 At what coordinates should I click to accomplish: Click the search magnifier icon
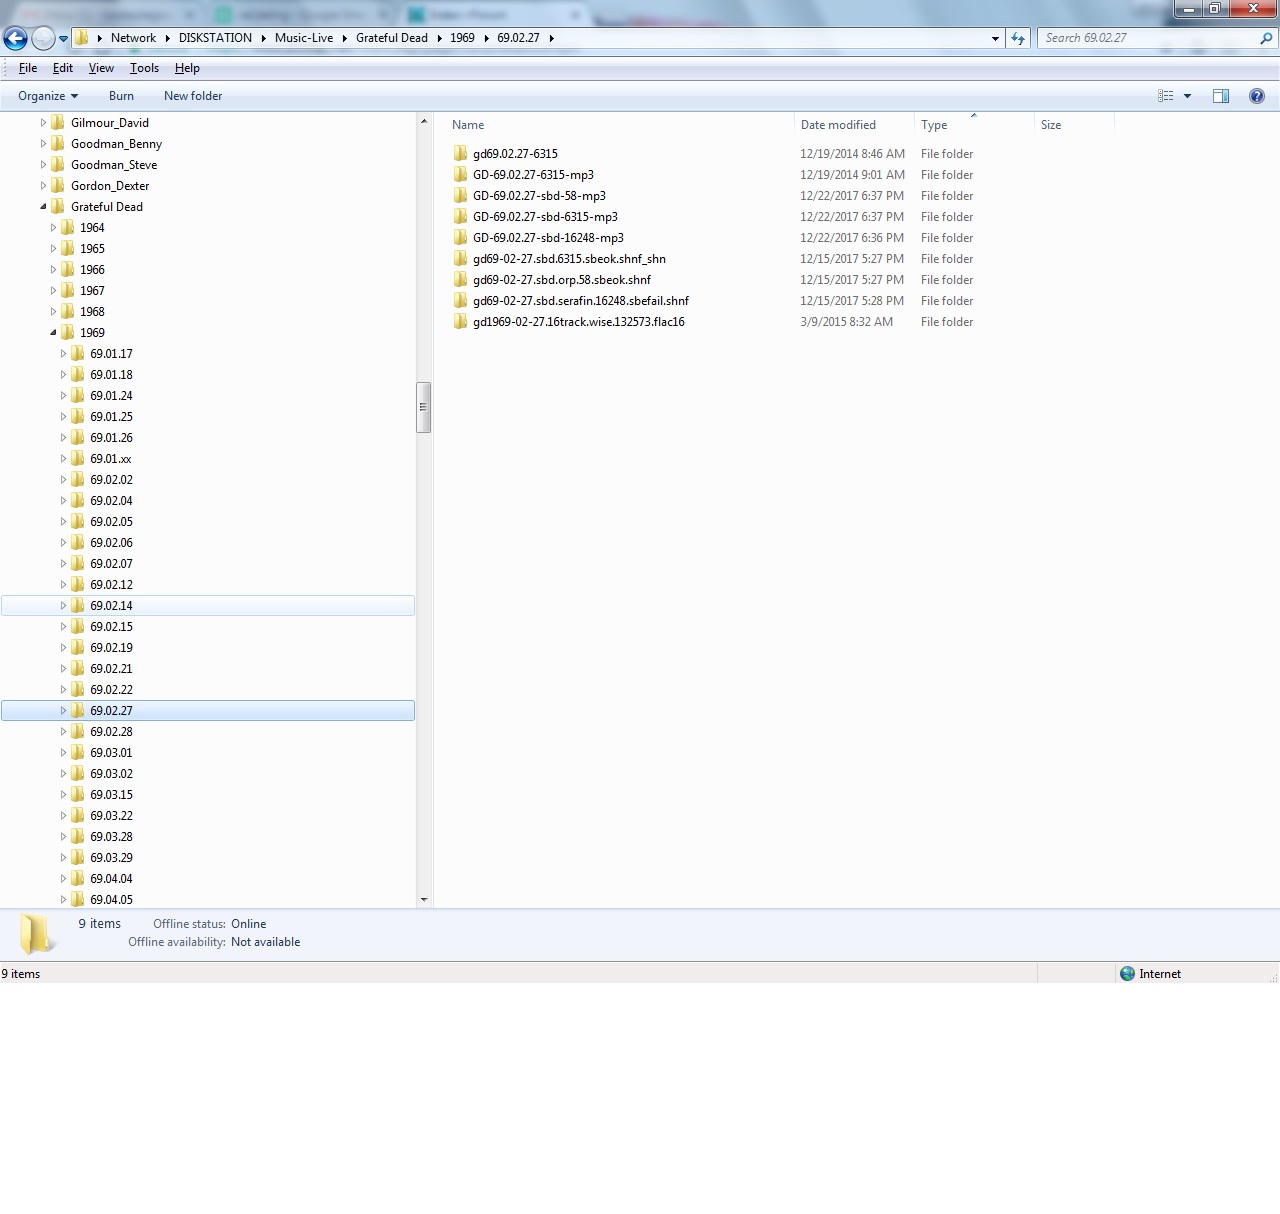pyautogui.click(x=1266, y=38)
